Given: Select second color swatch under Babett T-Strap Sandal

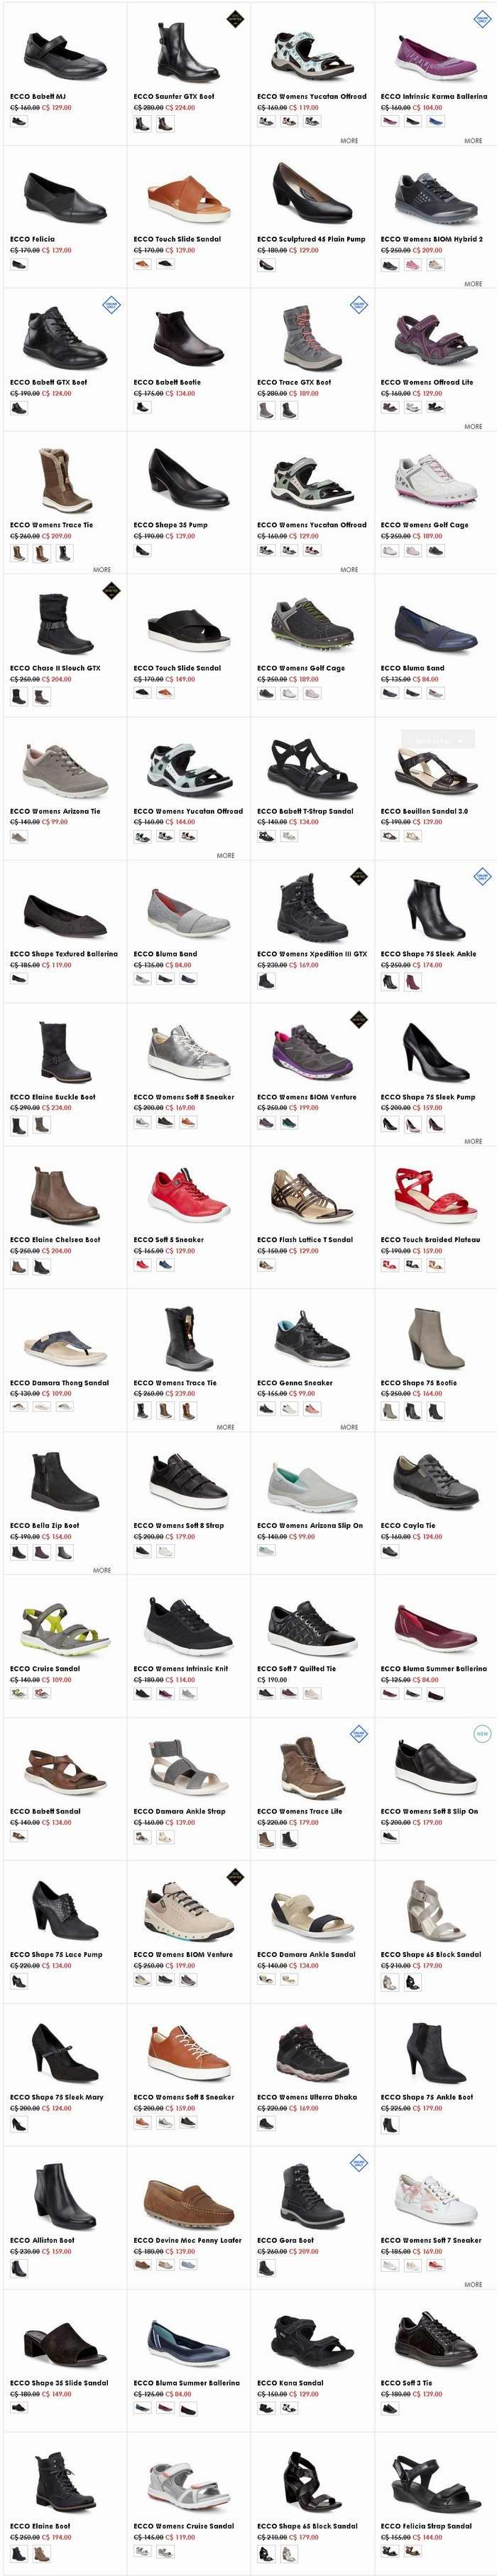Looking at the screenshot, I should click(x=289, y=836).
